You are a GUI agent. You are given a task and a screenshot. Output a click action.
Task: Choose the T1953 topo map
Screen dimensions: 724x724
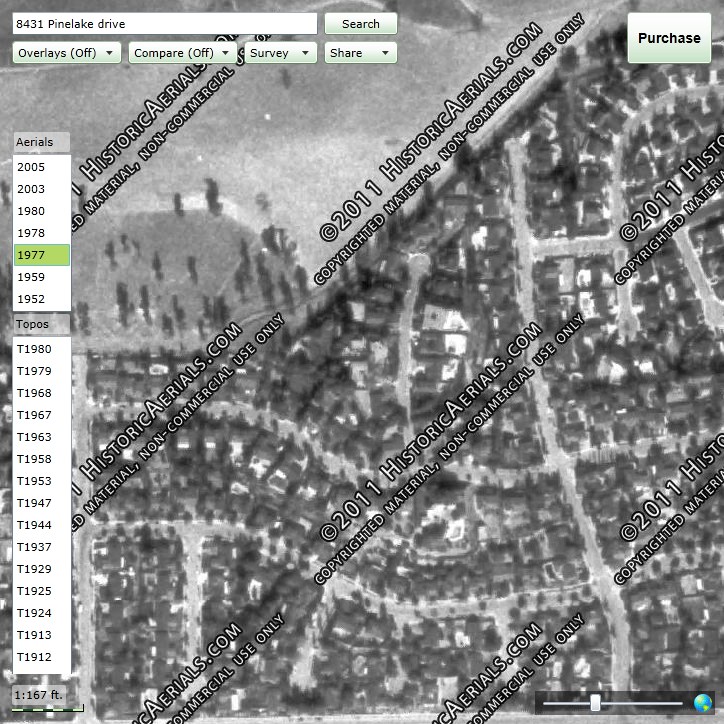pos(42,481)
